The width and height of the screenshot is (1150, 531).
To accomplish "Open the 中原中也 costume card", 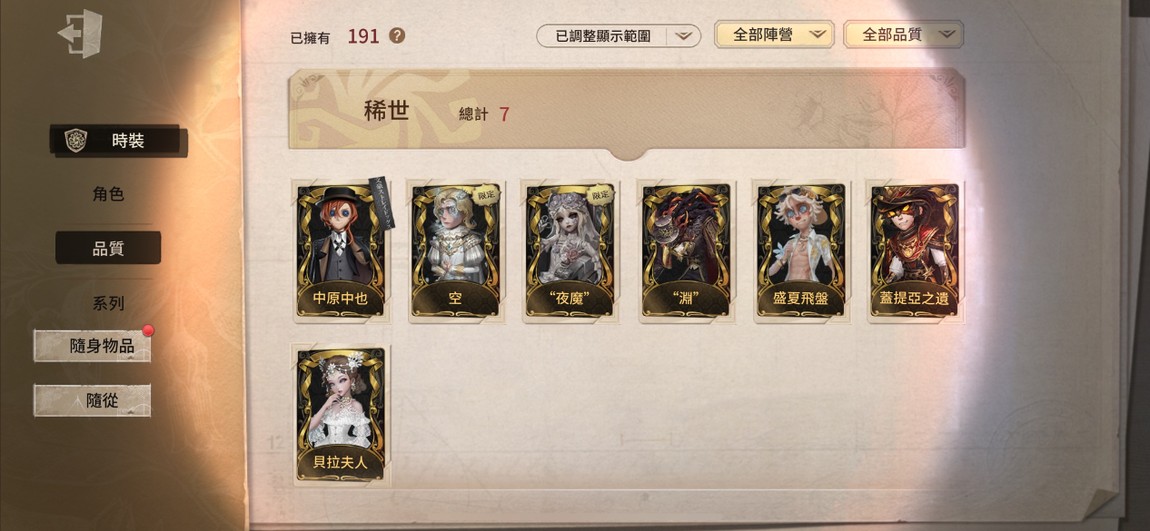I will 342,250.
